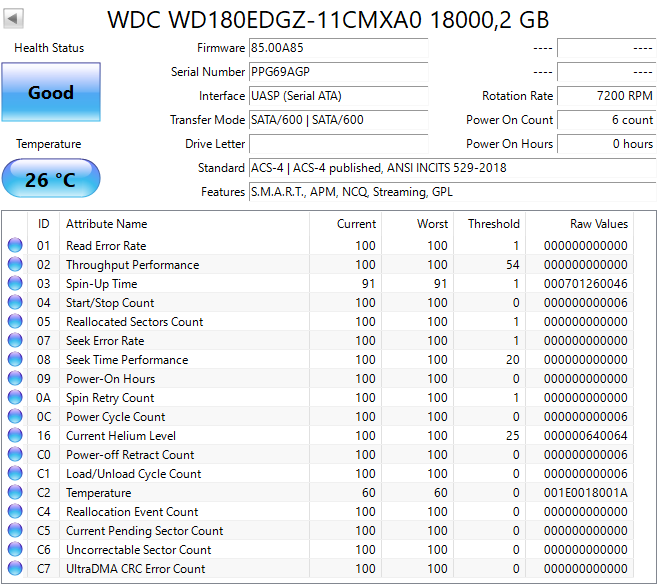Click status orb for Load/Unload Cycle Count

[15, 473]
